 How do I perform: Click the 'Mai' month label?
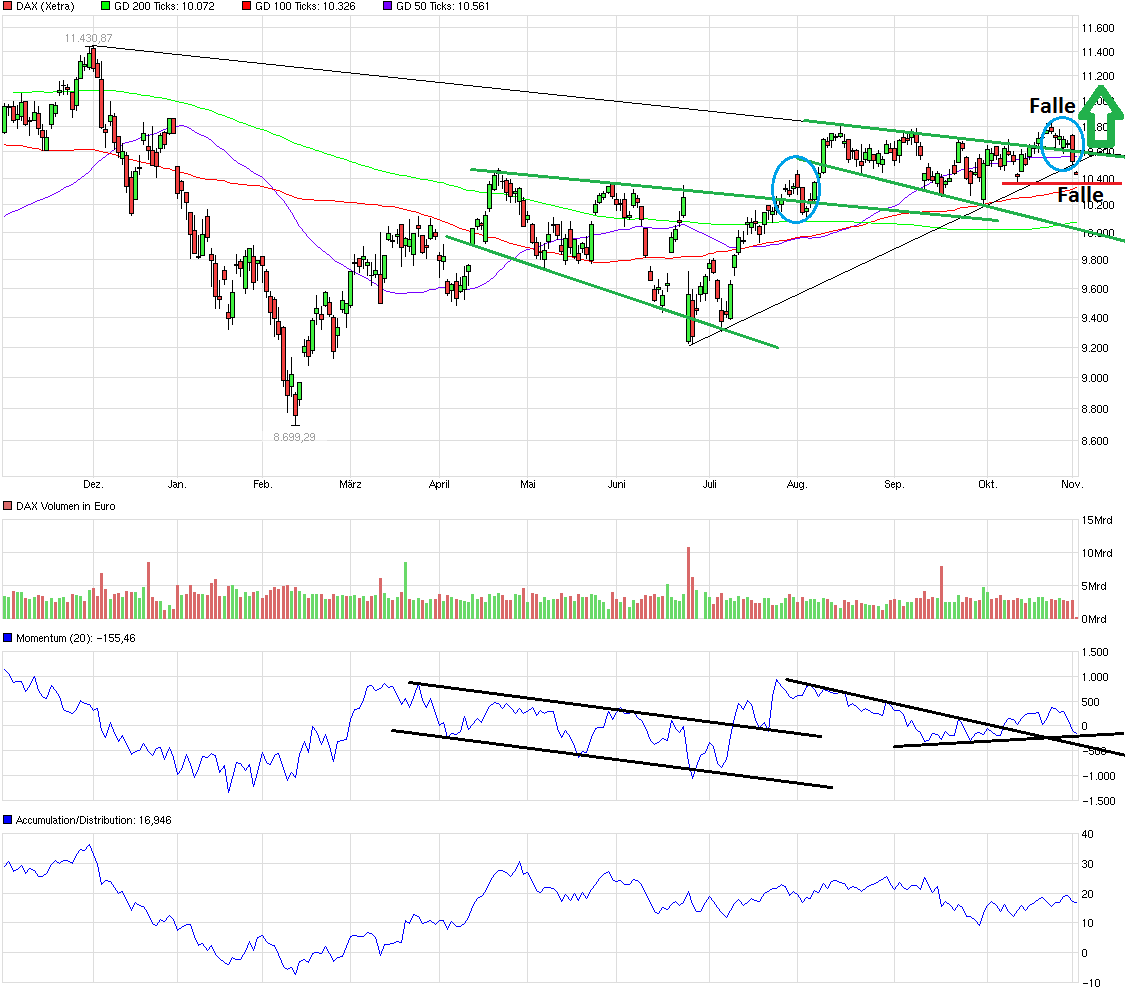(x=528, y=484)
